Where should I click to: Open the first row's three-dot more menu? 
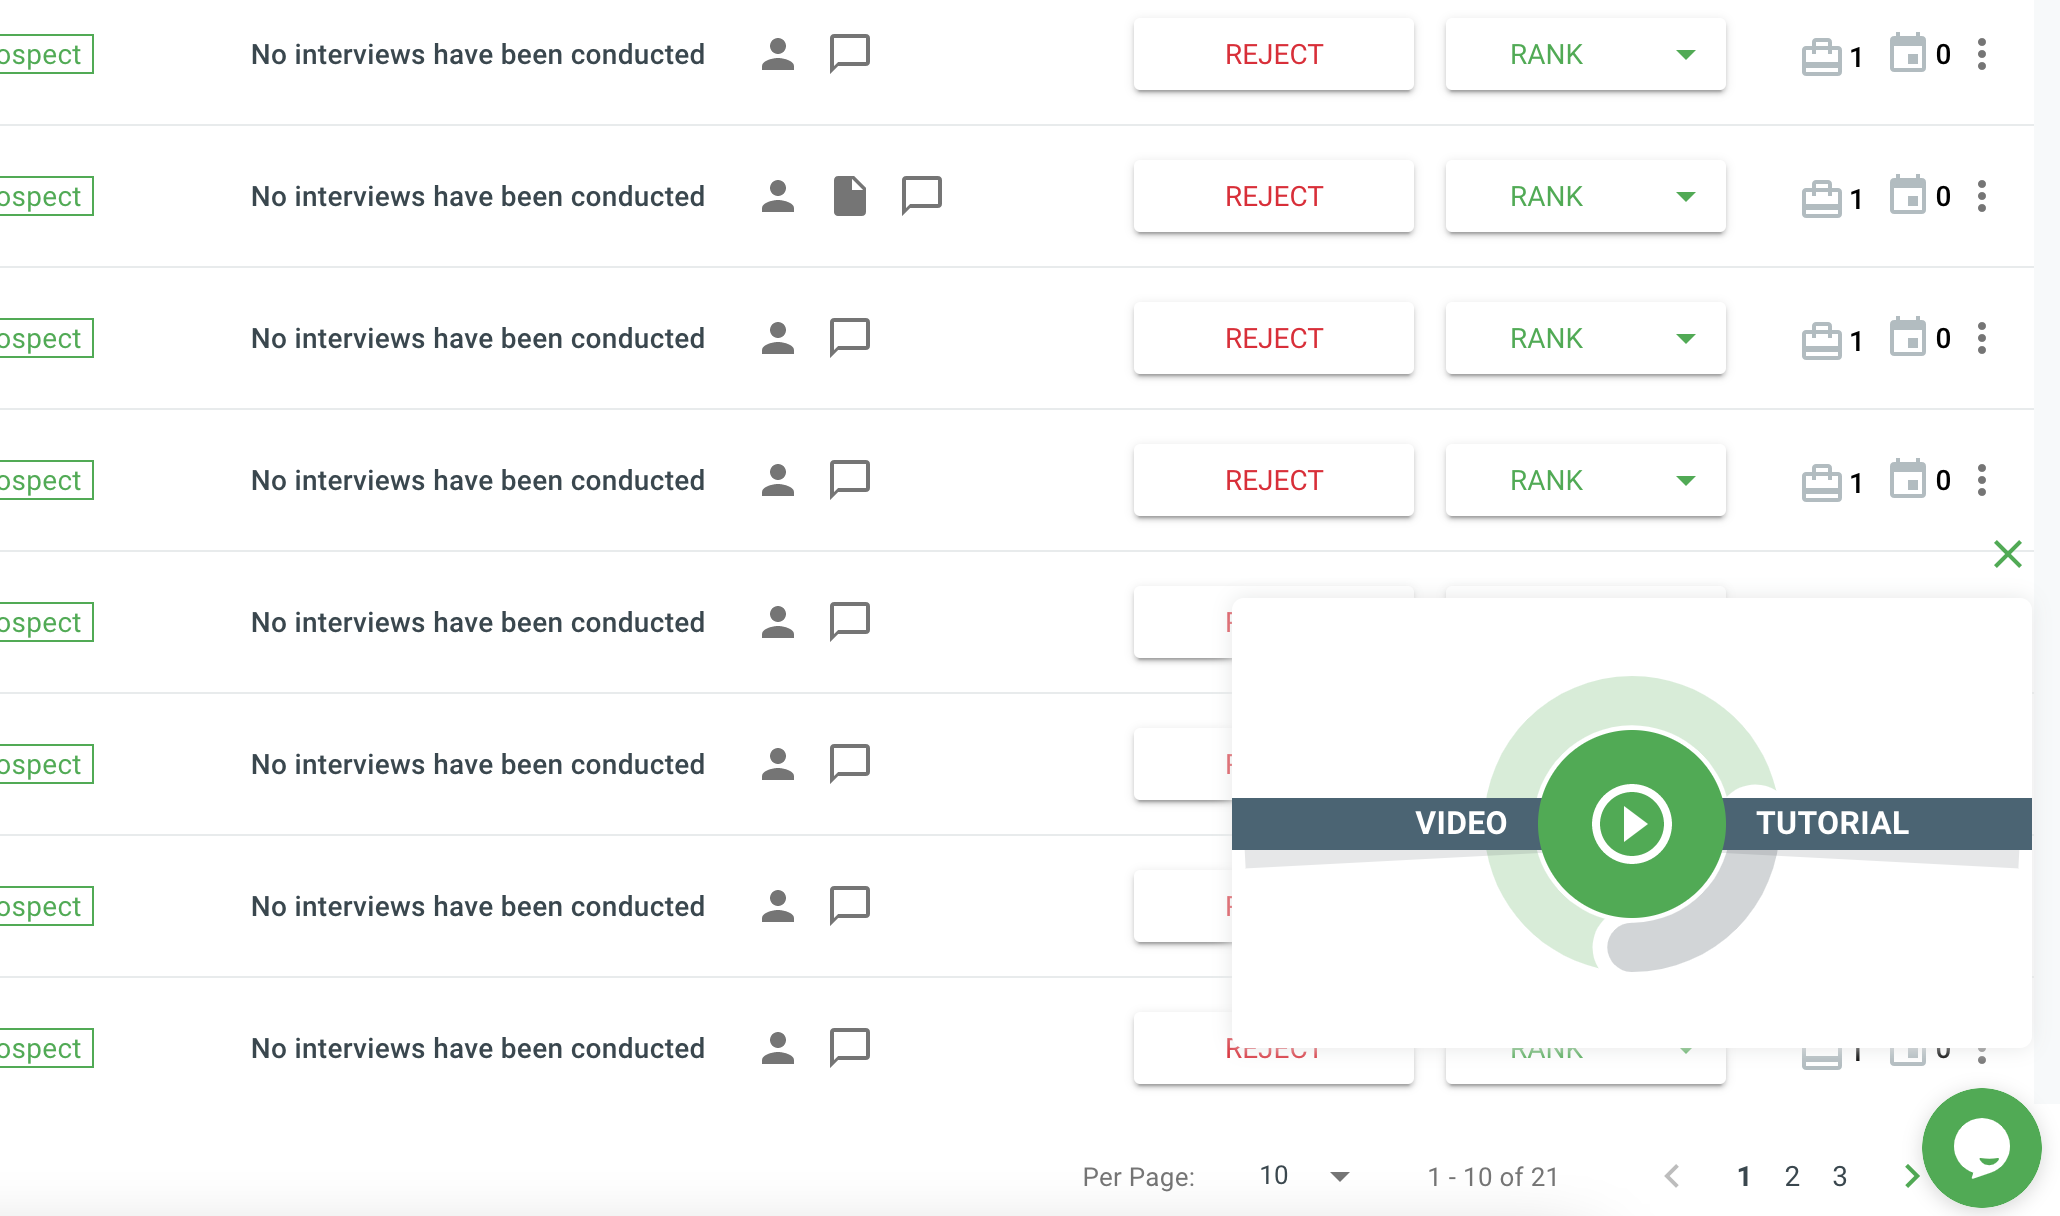coord(1981,55)
